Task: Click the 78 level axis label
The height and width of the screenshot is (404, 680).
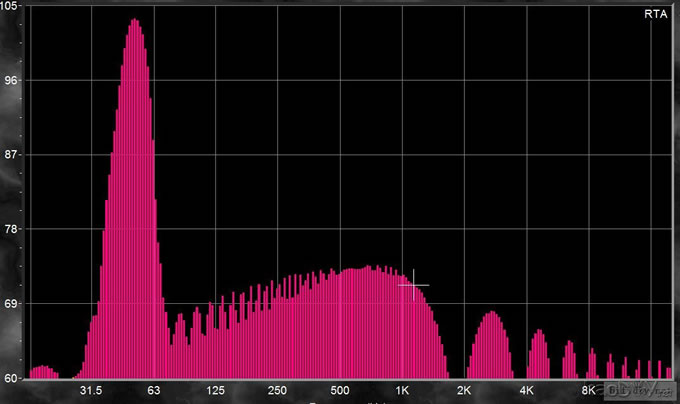Action: (x=14, y=229)
